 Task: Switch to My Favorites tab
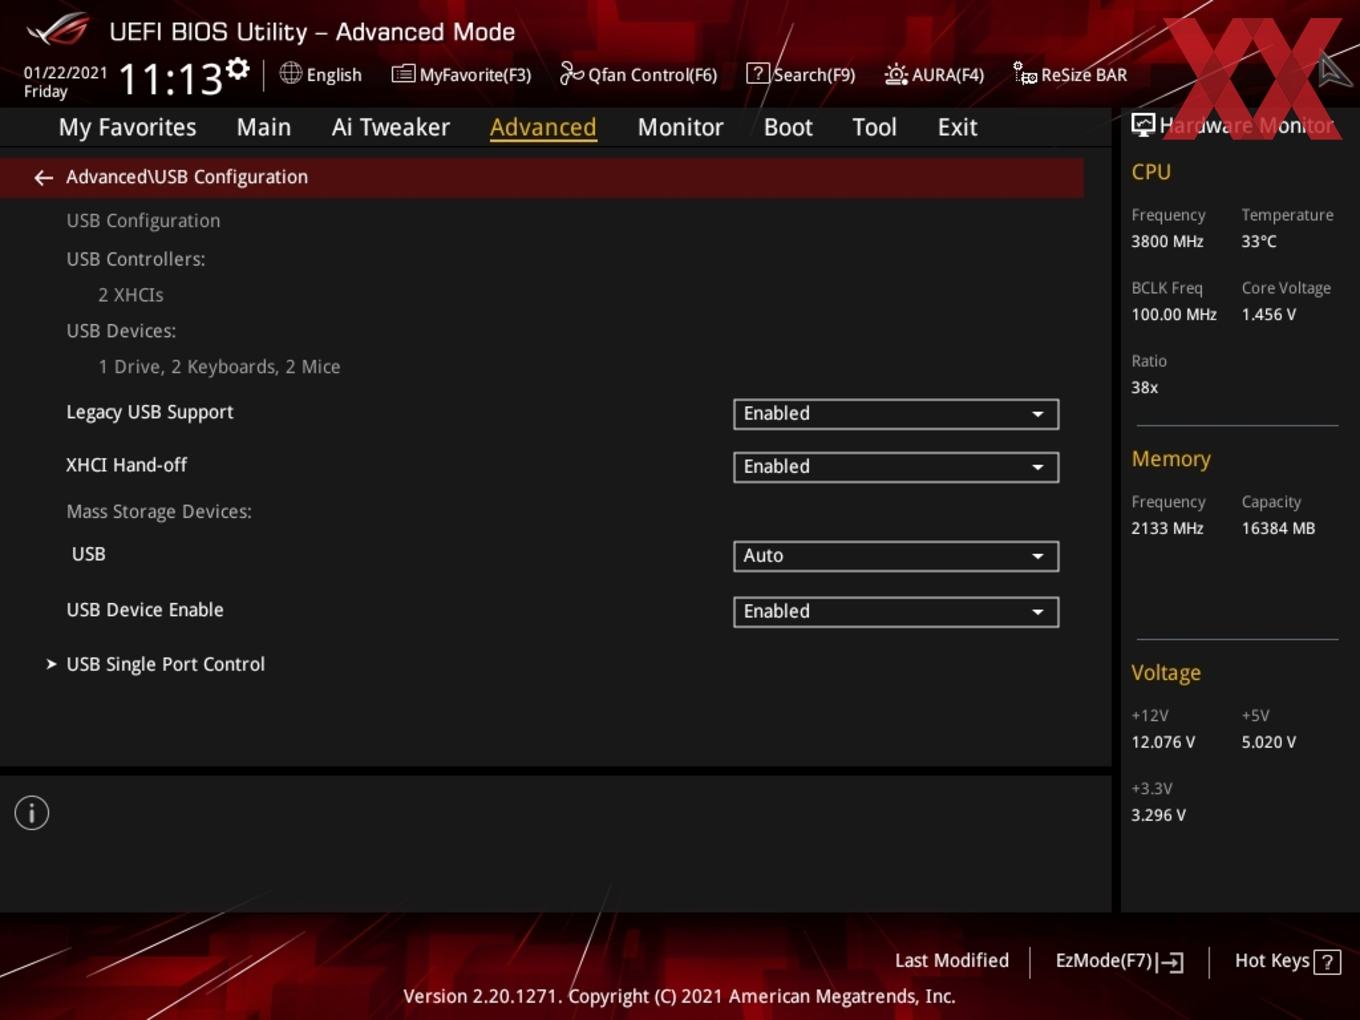127,127
